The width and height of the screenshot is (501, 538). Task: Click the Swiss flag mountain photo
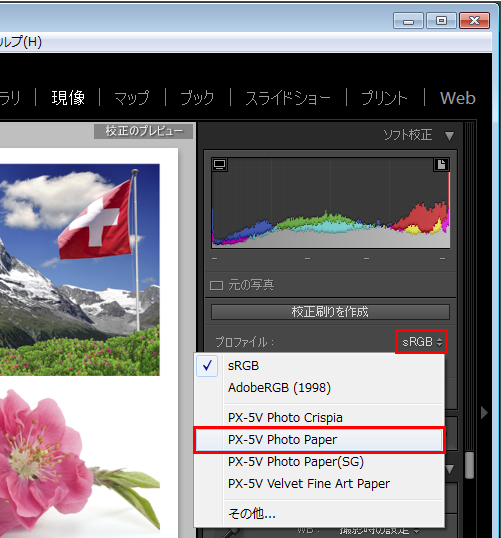[x=80, y=270]
